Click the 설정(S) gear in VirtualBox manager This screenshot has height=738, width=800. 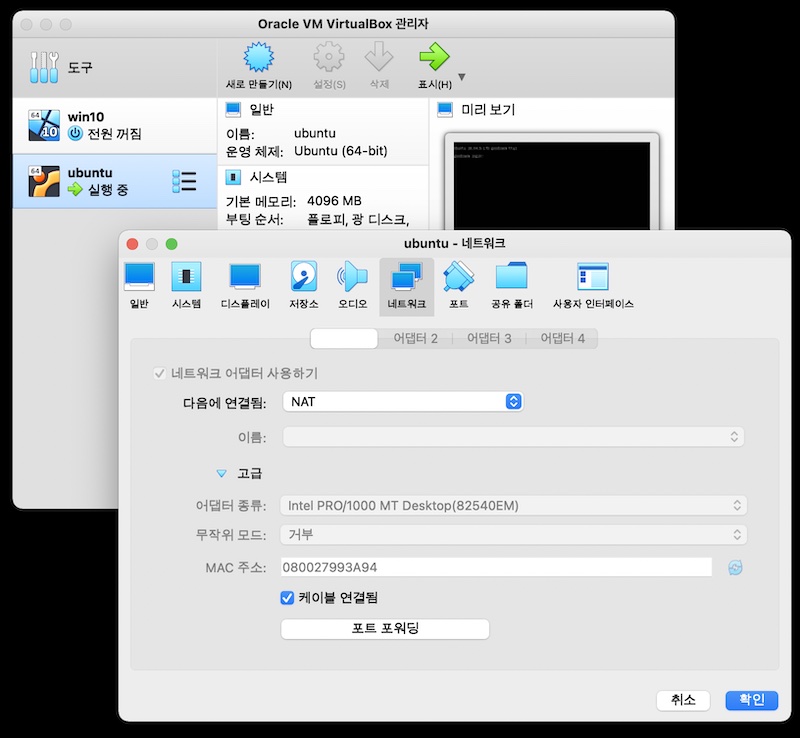[329, 66]
